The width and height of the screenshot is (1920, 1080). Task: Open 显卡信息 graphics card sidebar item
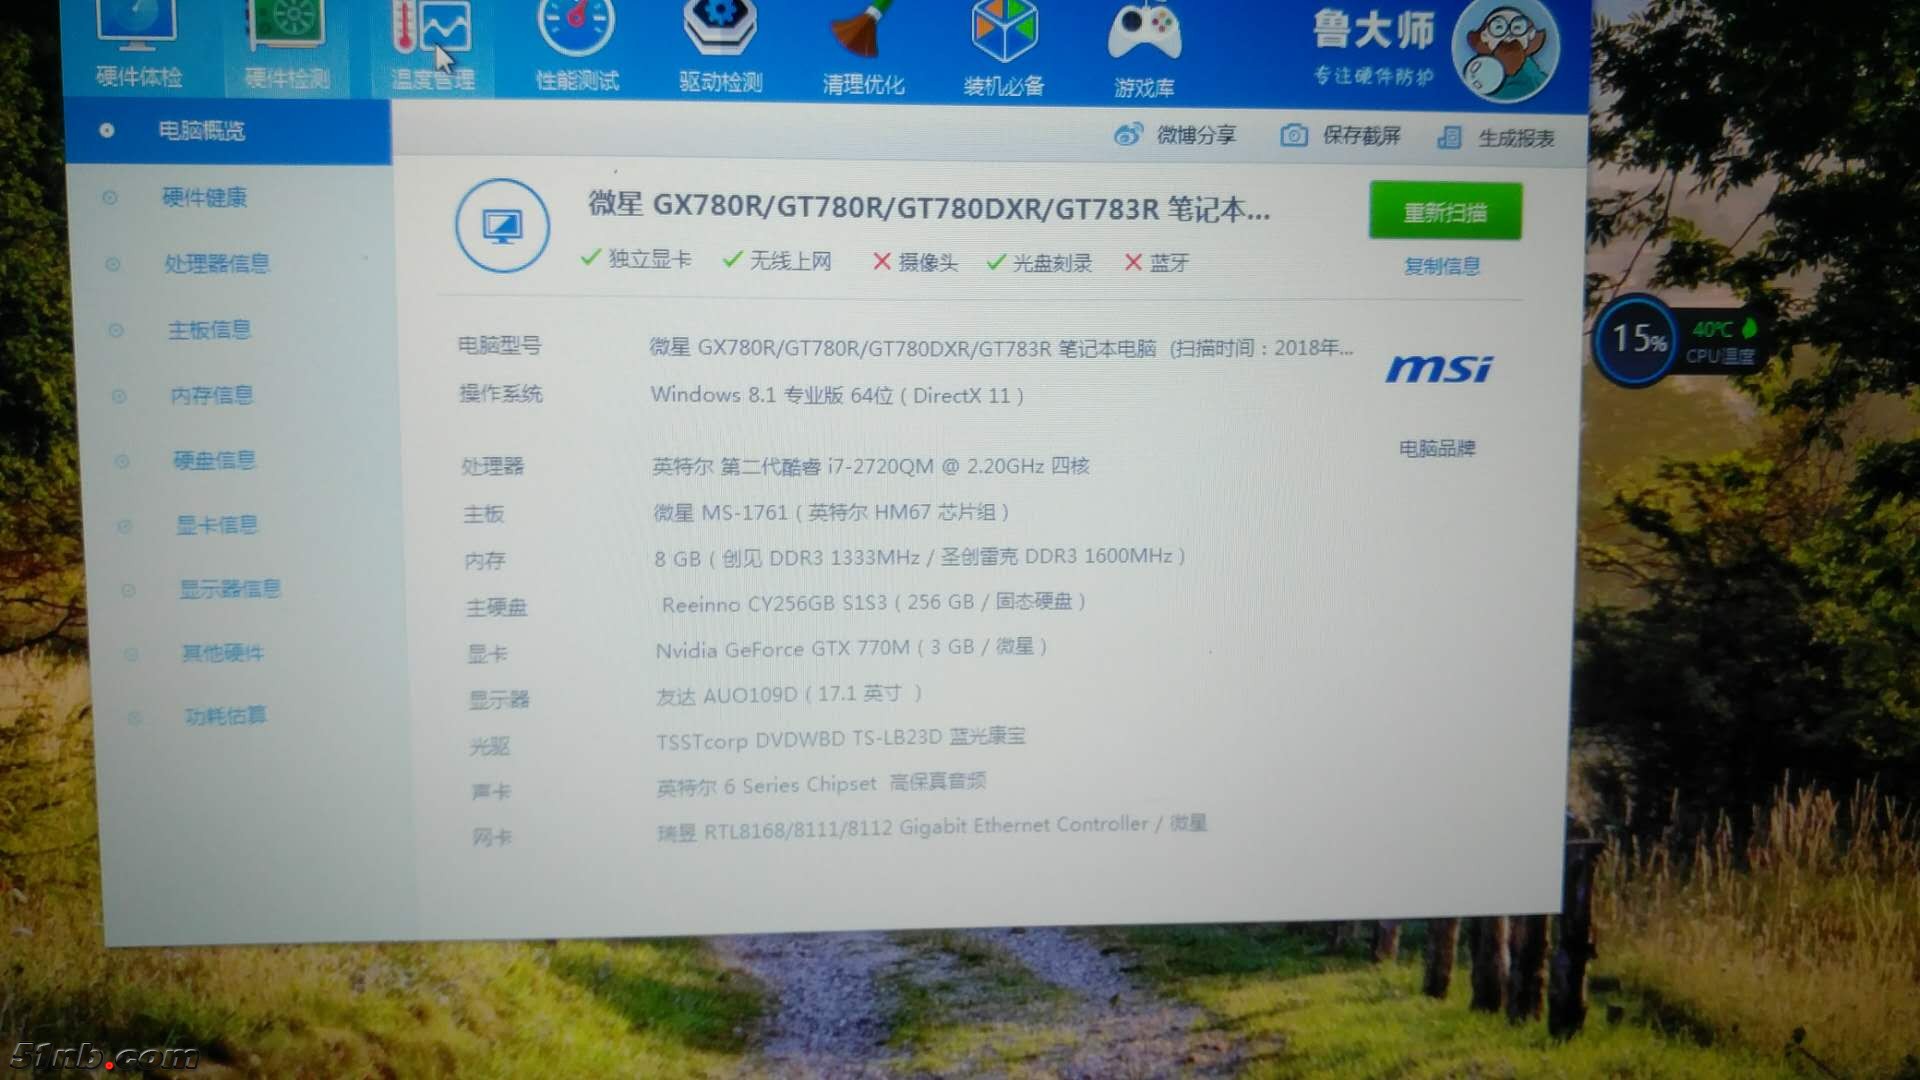217,525
